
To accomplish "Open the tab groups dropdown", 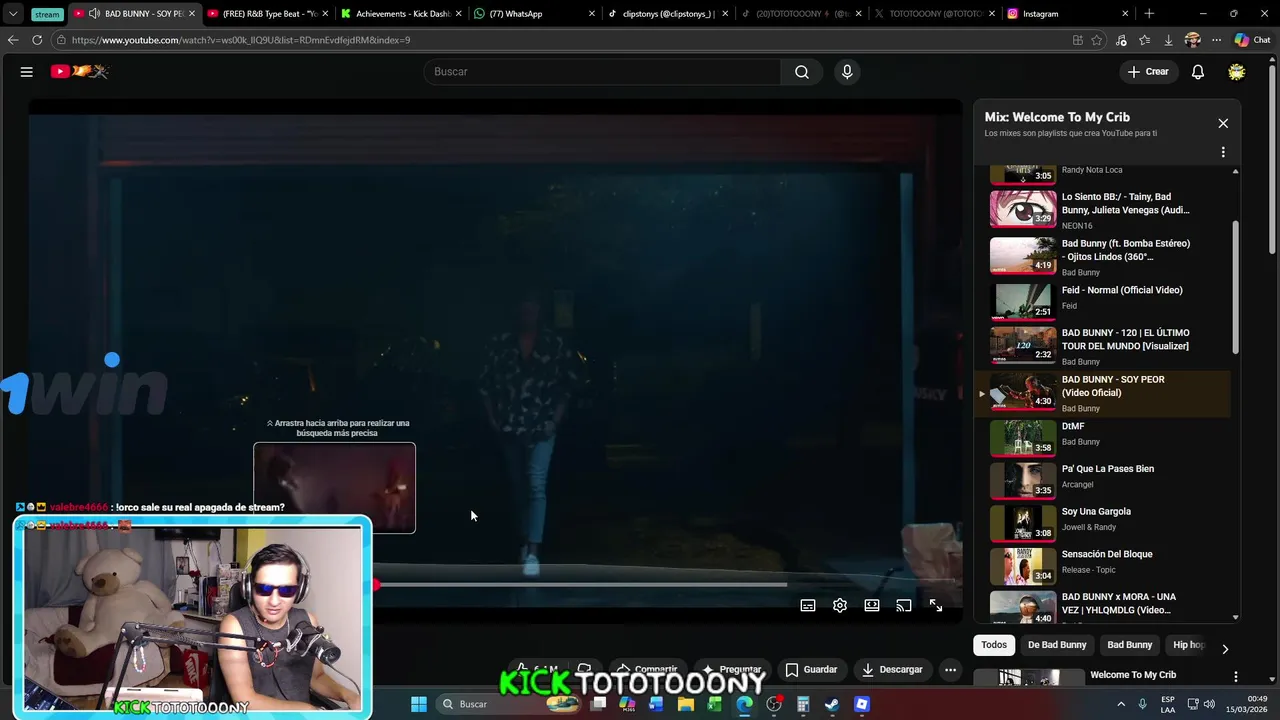I will 13,14.
